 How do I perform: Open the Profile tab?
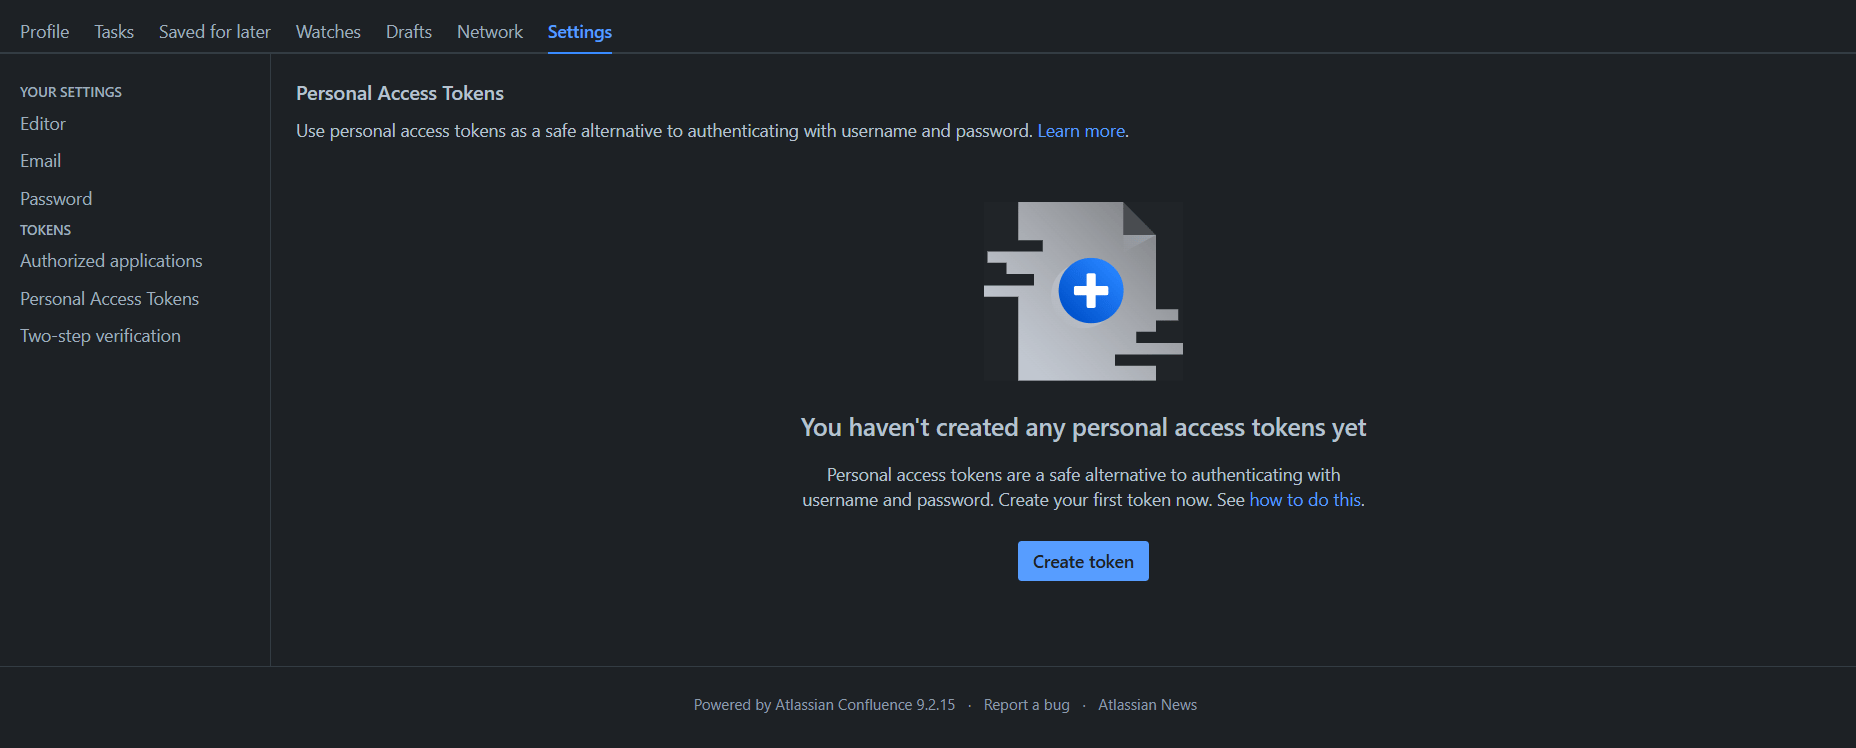click(45, 32)
